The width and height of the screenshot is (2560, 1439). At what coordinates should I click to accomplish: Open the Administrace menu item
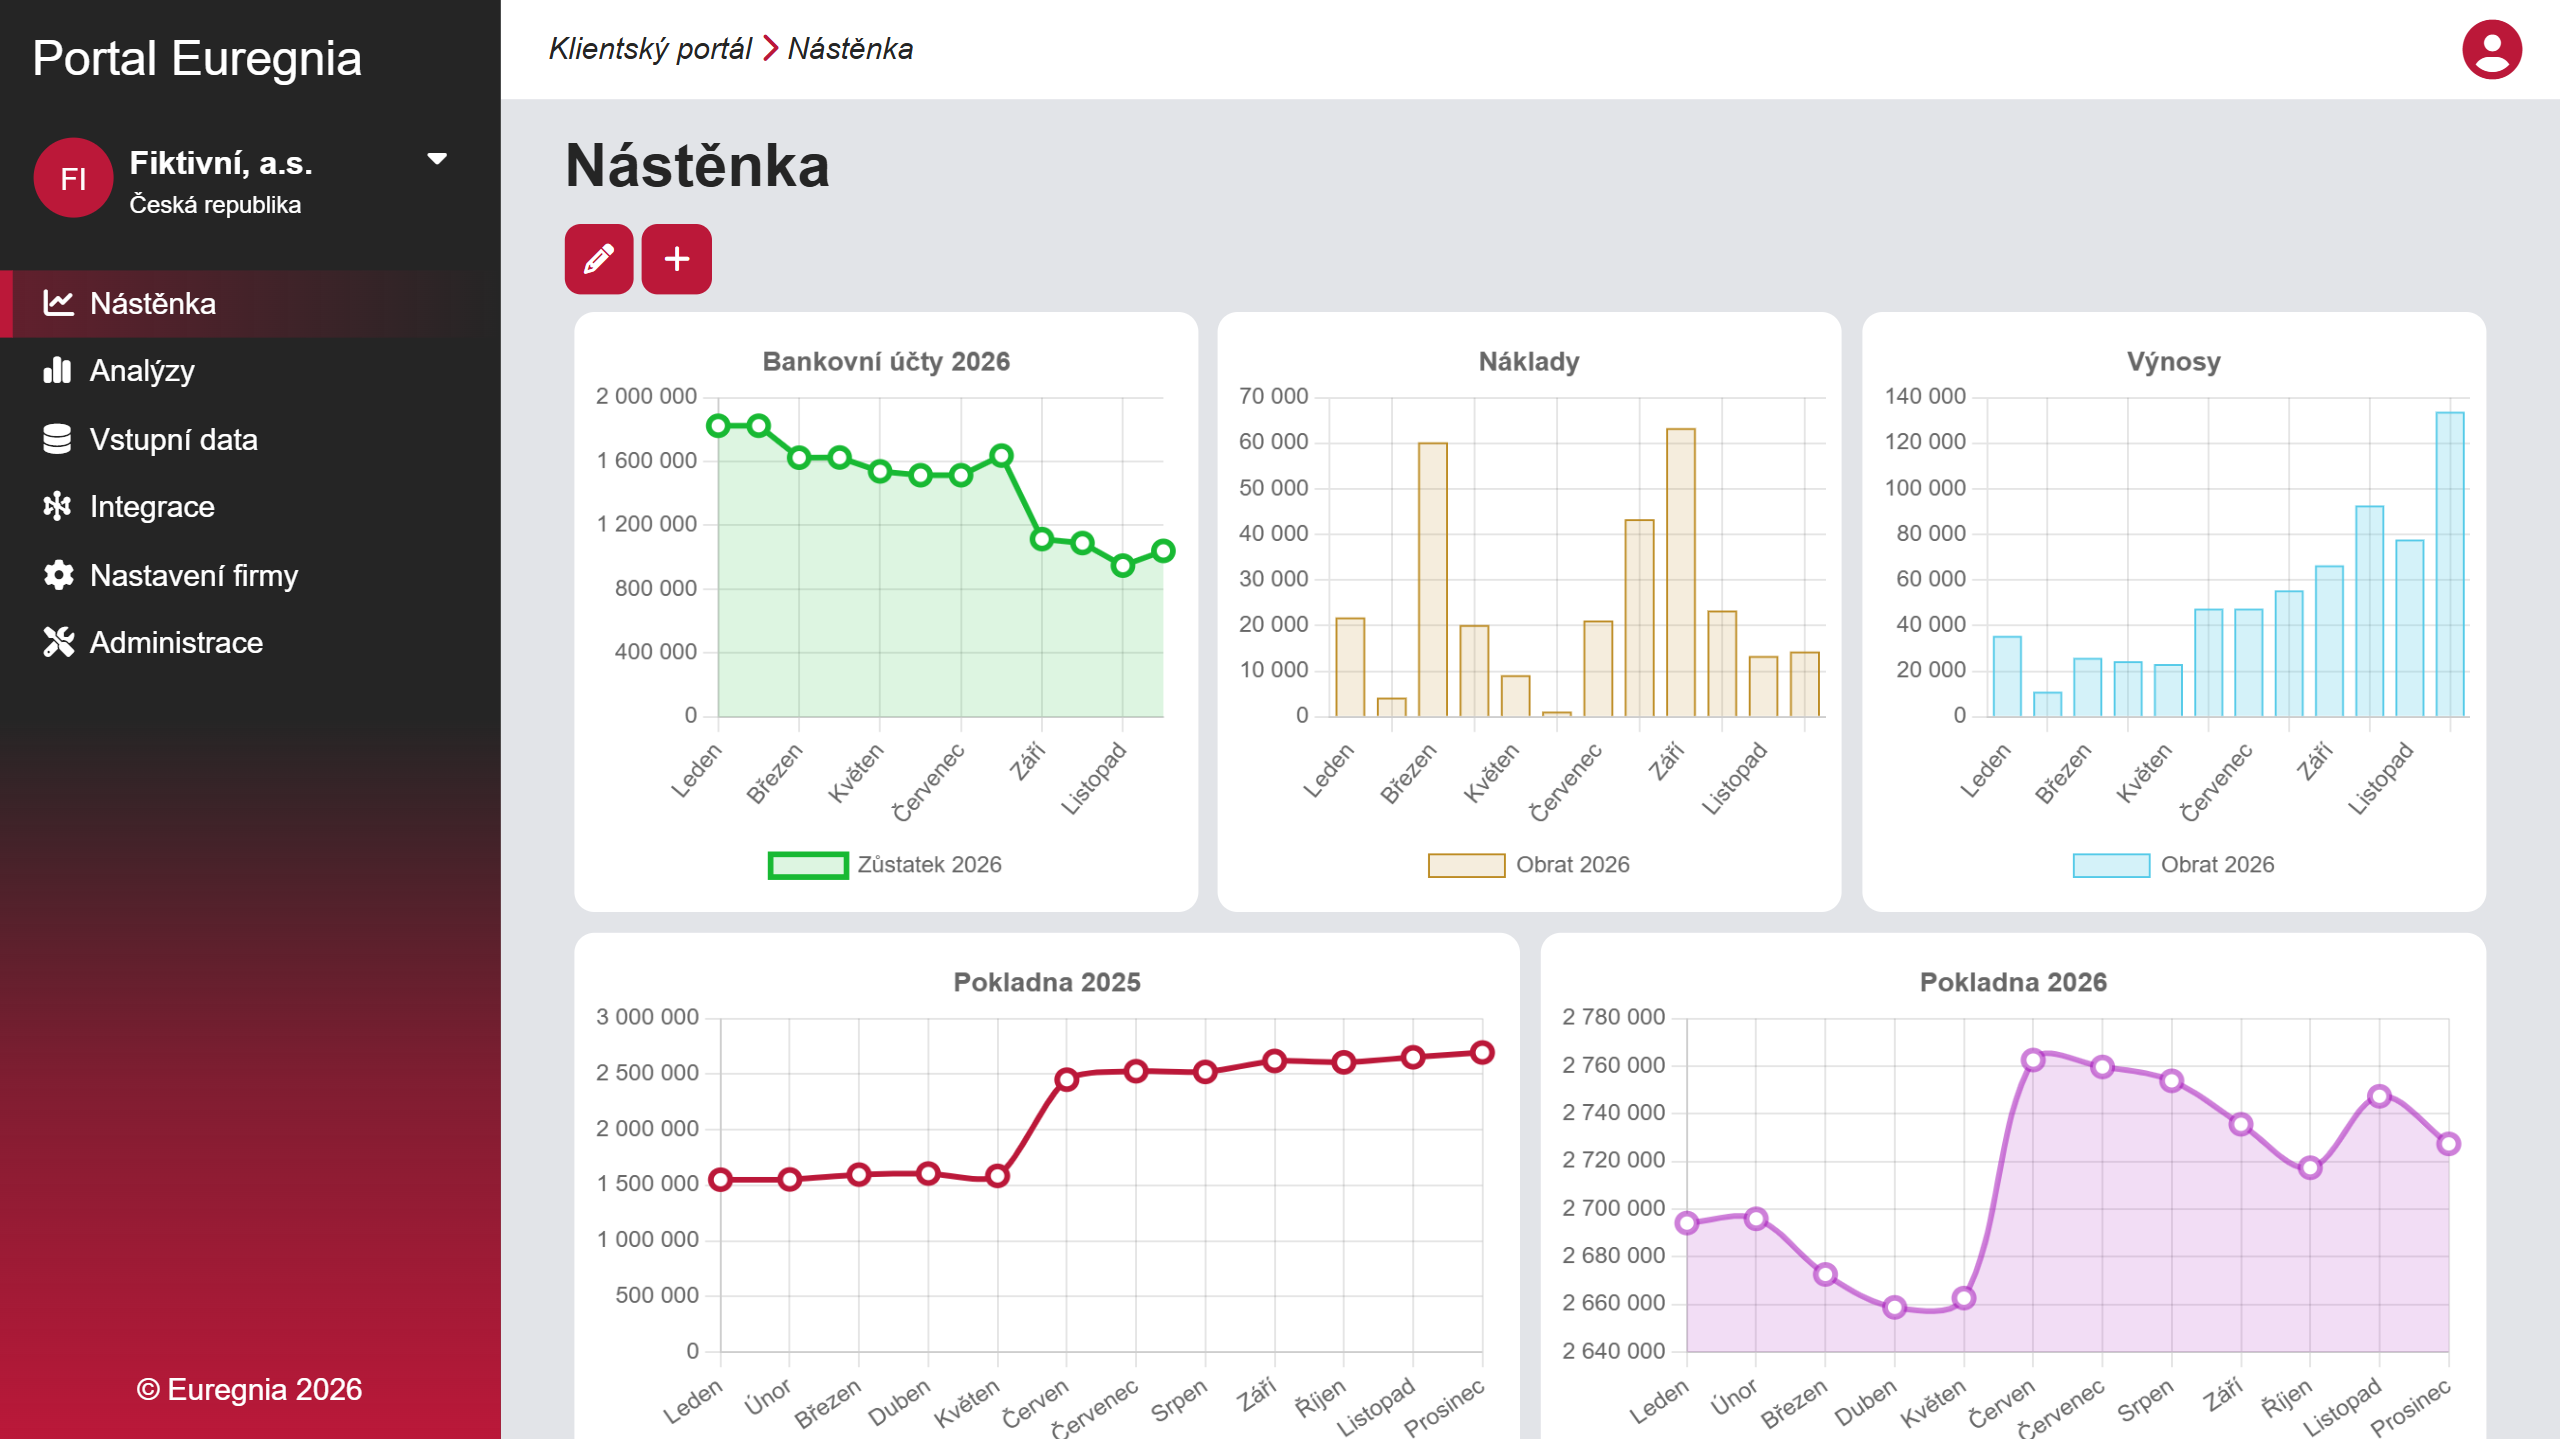[x=250, y=642]
